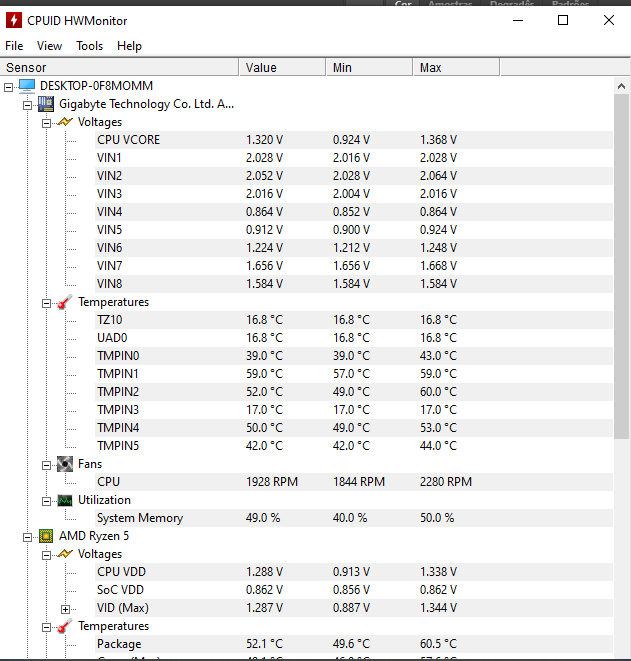The height and width of the screenshot is (661, 631).
Task: Open the File menu
Action: [x=14, y=46]
